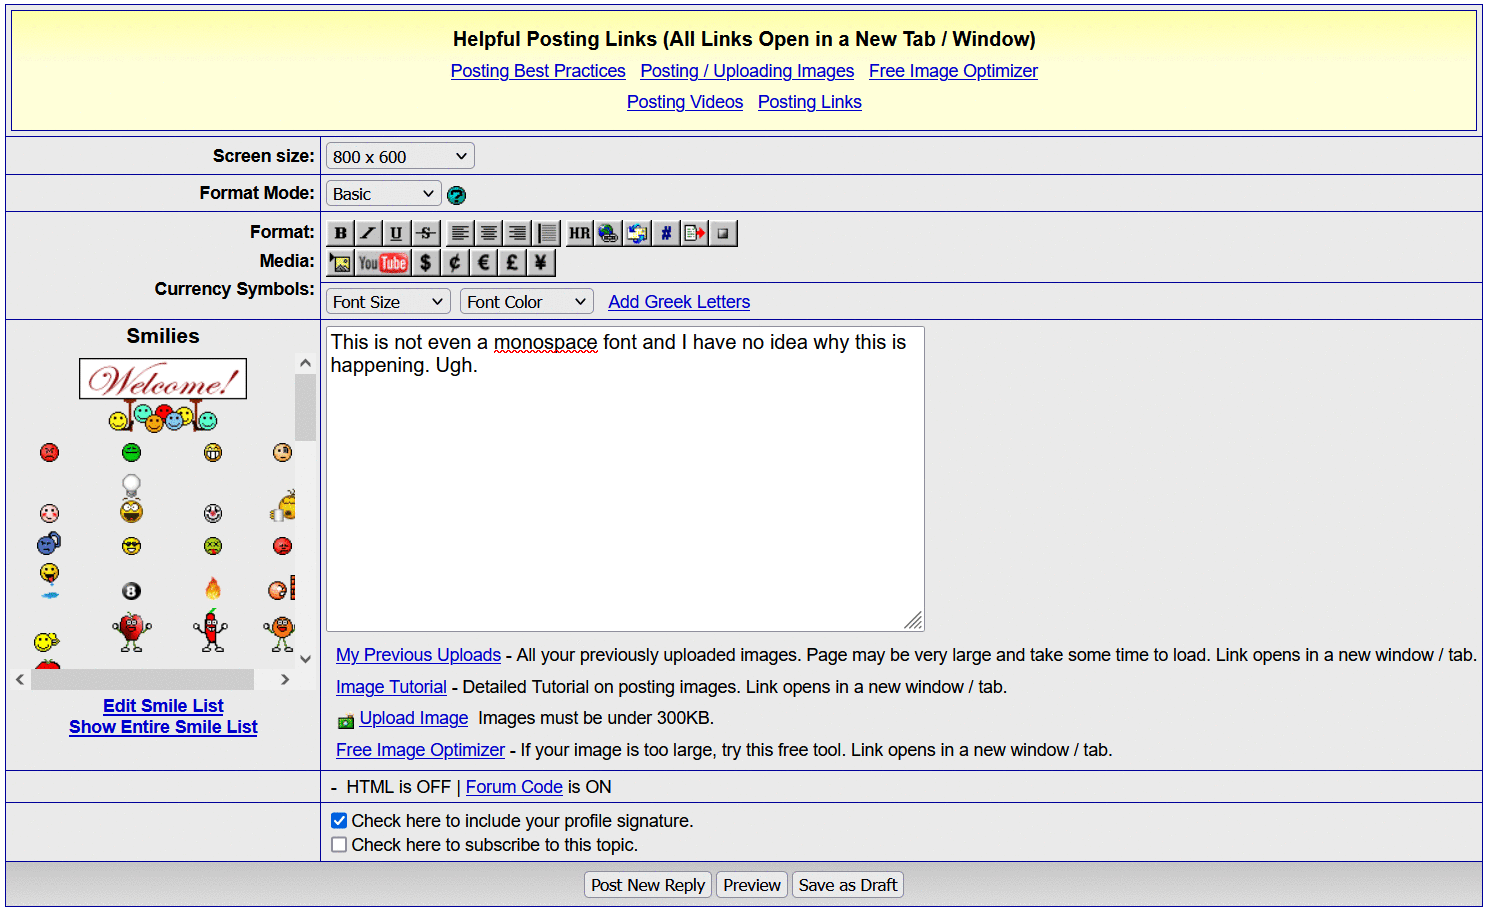Open top Free Image Optimizer link
Image resolution: width=1489 pixels, height=912 pixels.
953,71
